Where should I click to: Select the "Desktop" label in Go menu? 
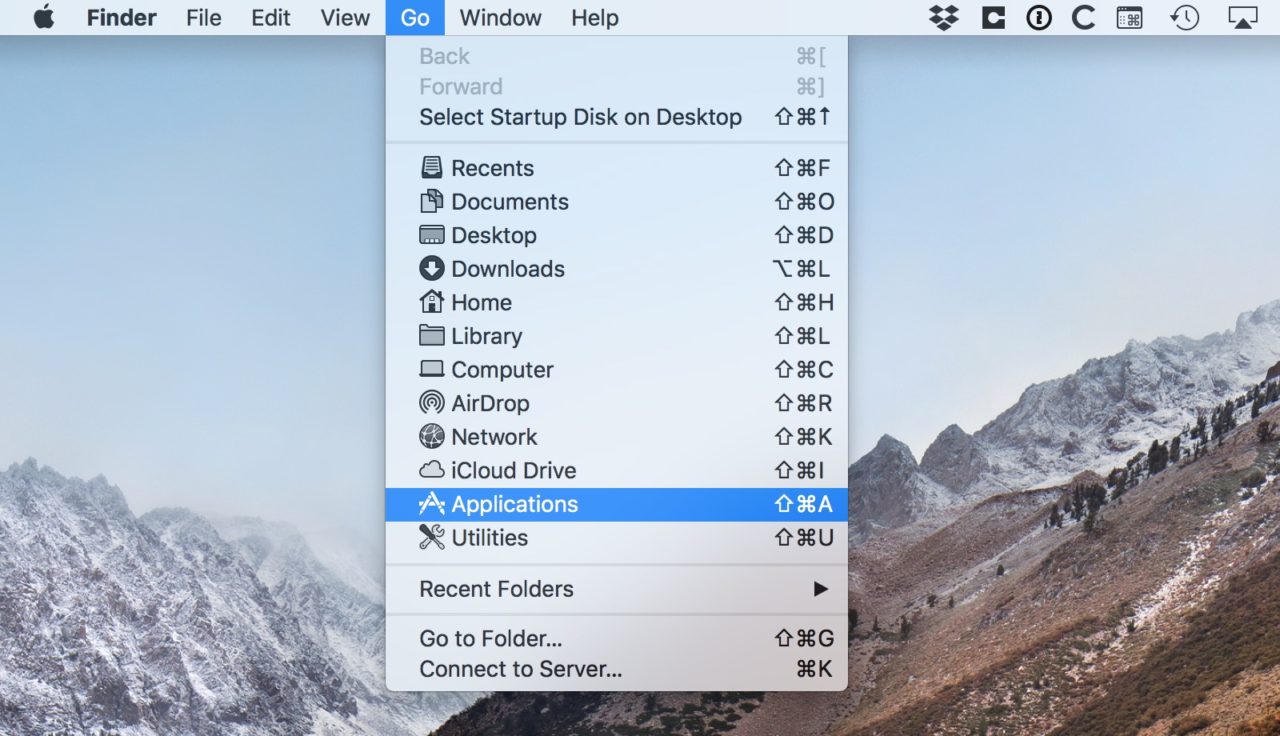tap(494, 235)
